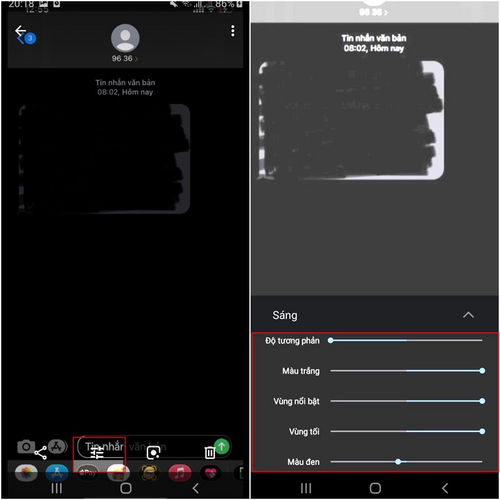
Task: Tap the contact avatar for 96 36
Action: 125,38
